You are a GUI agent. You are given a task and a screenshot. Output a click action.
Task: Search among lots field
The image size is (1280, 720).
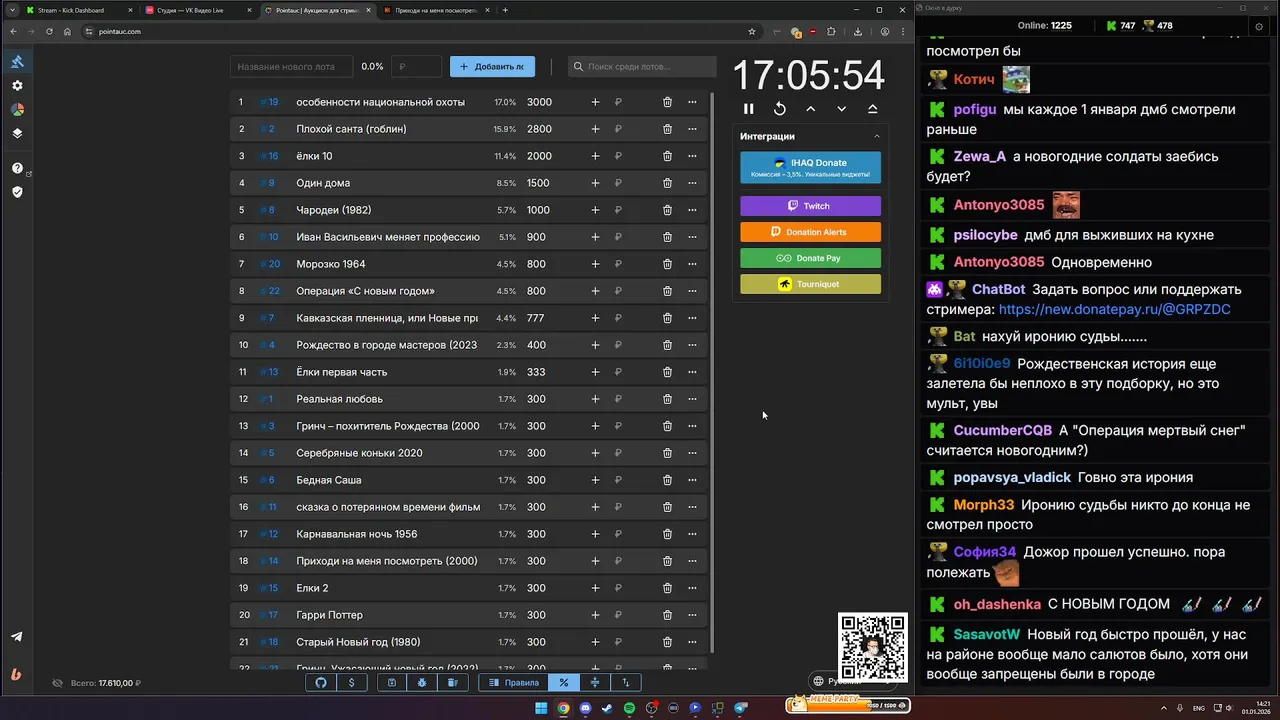pos(642,67)
